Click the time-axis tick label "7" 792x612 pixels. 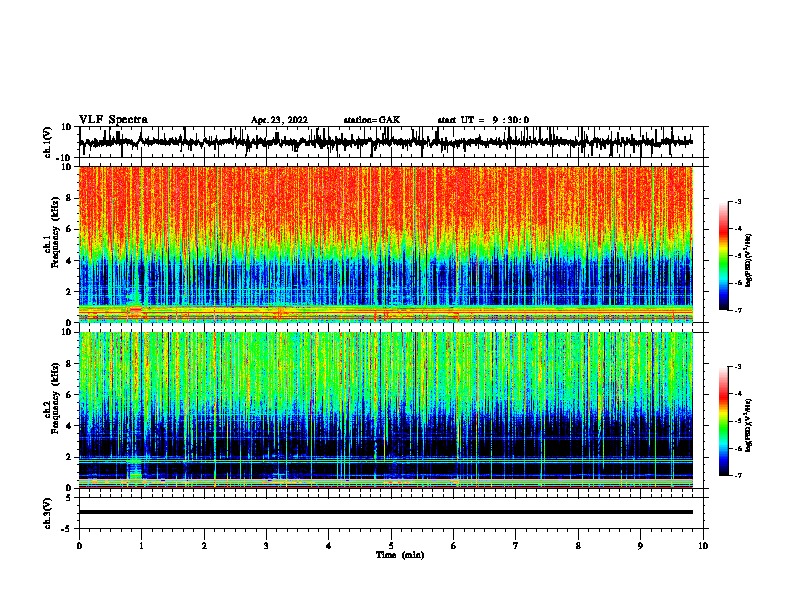point(516,546)
